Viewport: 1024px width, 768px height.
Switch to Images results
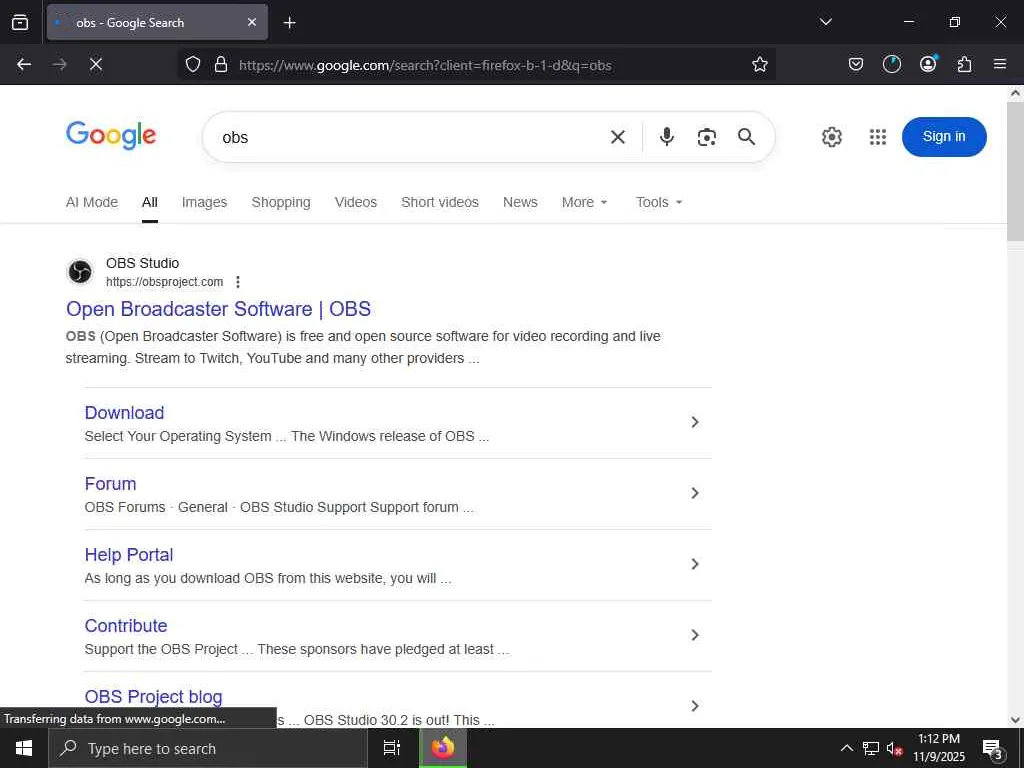[x=204, y=202]
